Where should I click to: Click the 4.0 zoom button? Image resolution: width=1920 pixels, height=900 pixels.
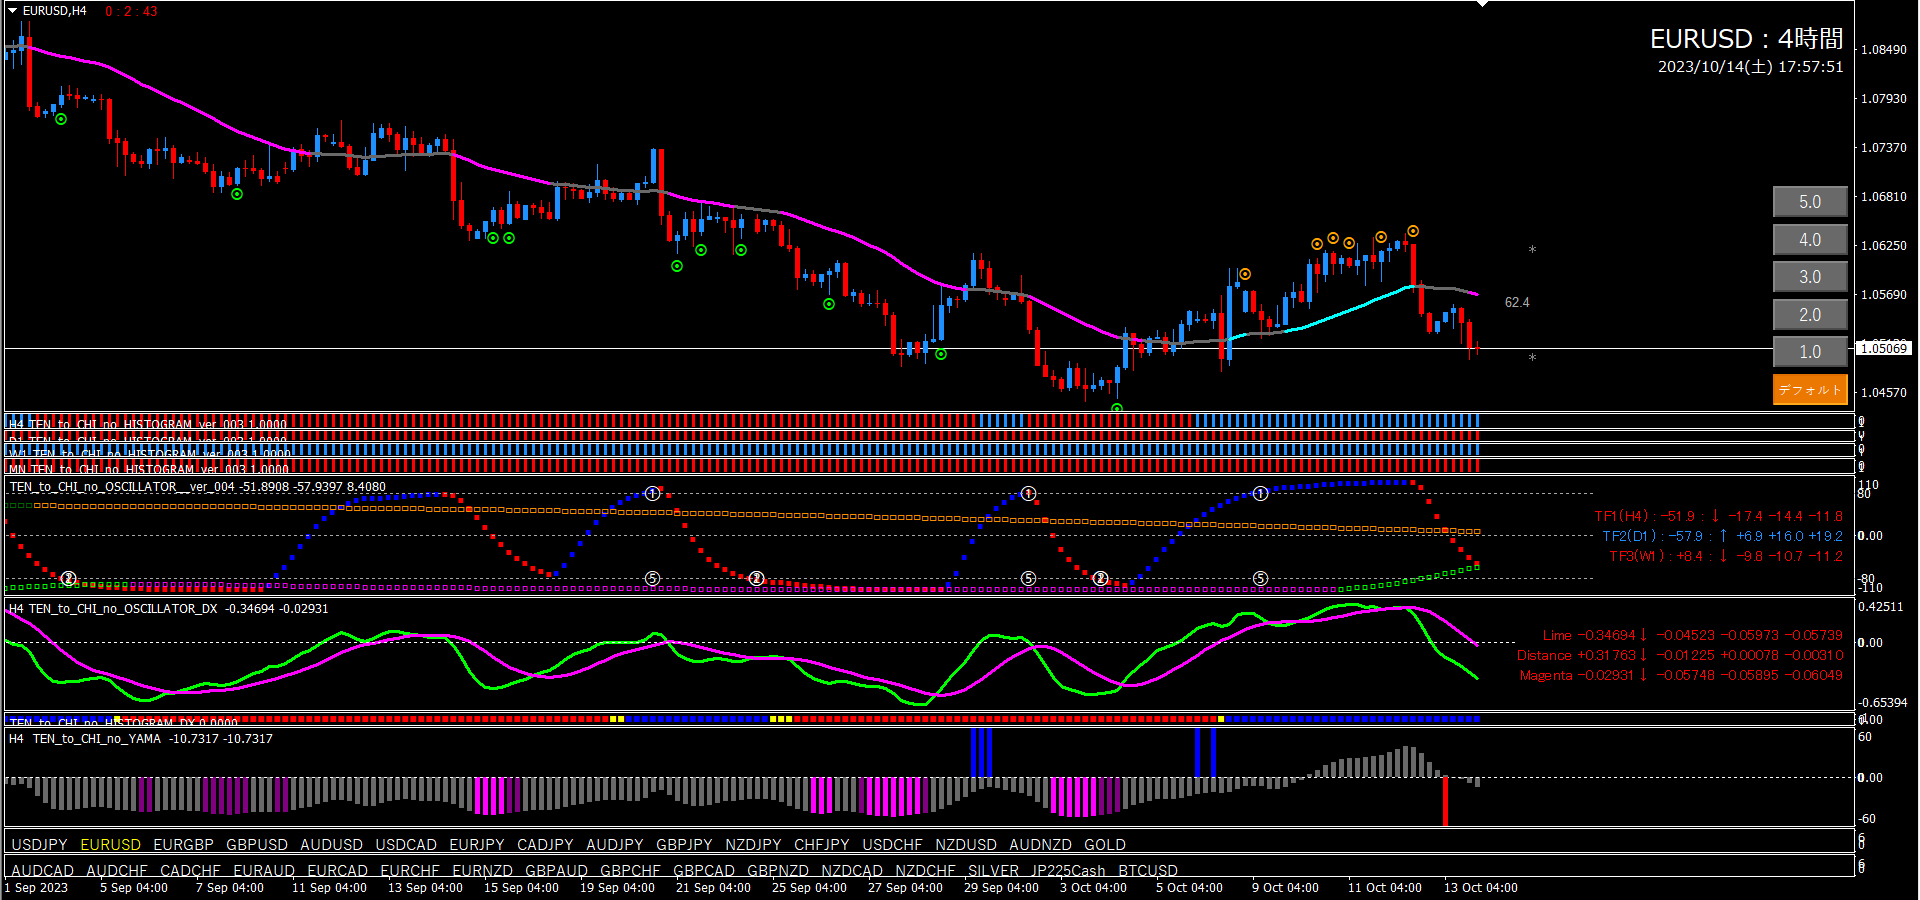pos(1810,240)
